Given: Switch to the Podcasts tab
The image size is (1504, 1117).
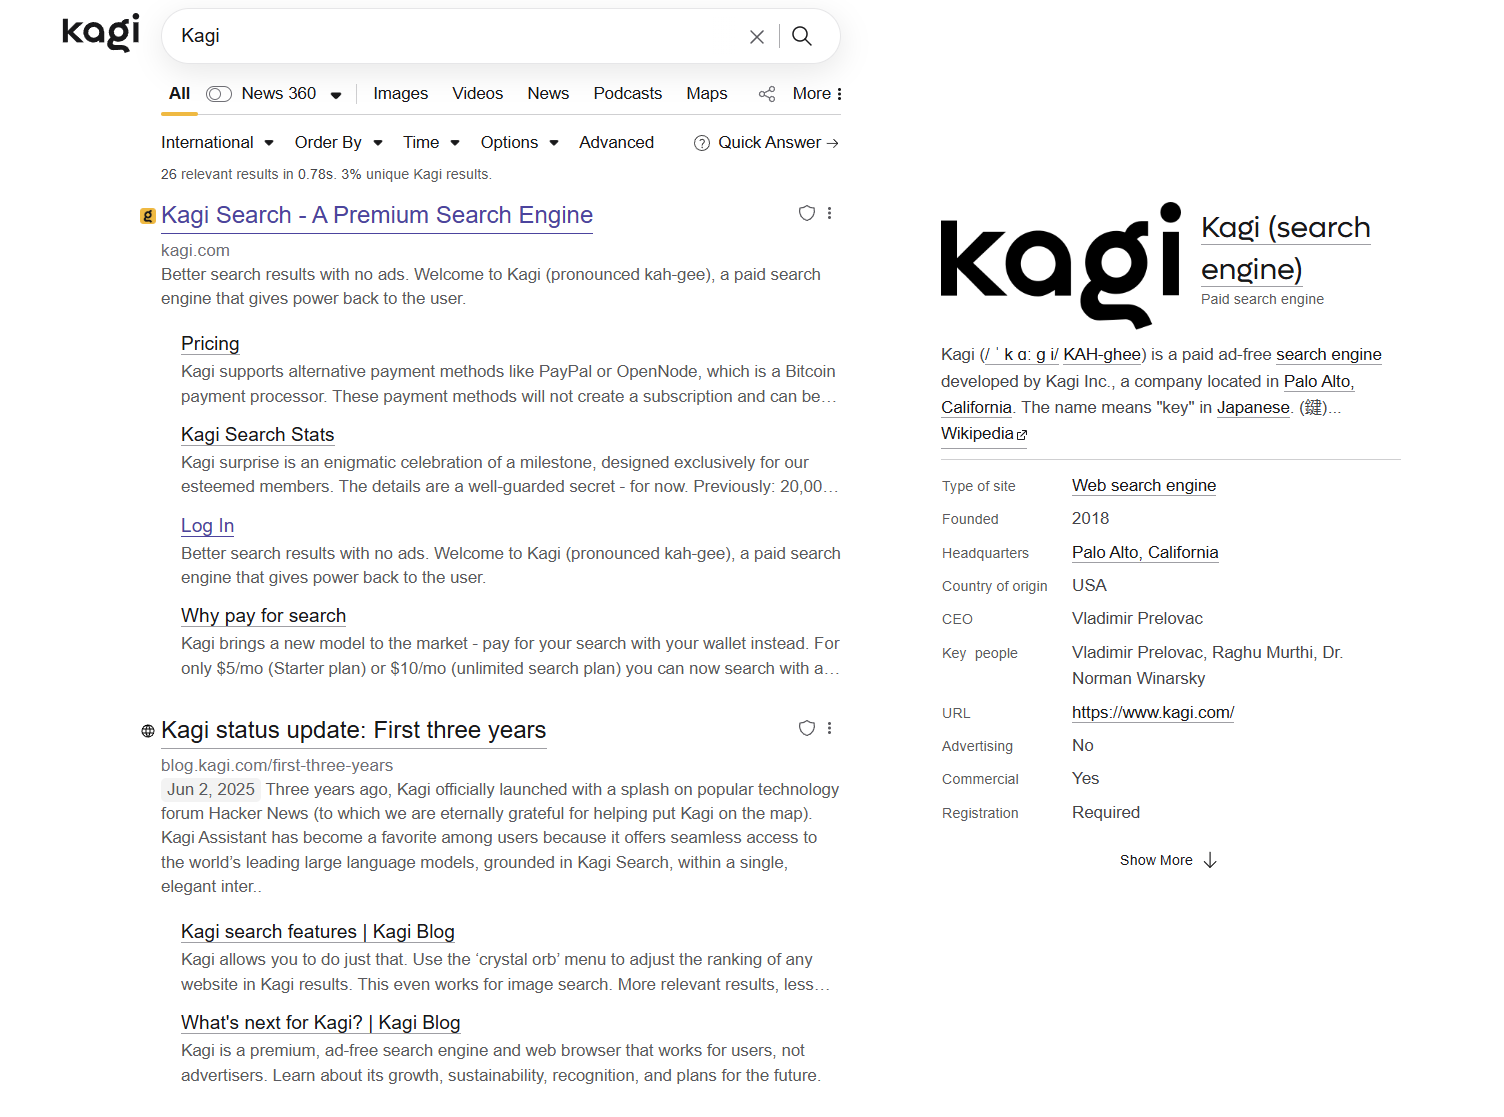Looking at the screenshot, I should (627, 94).
